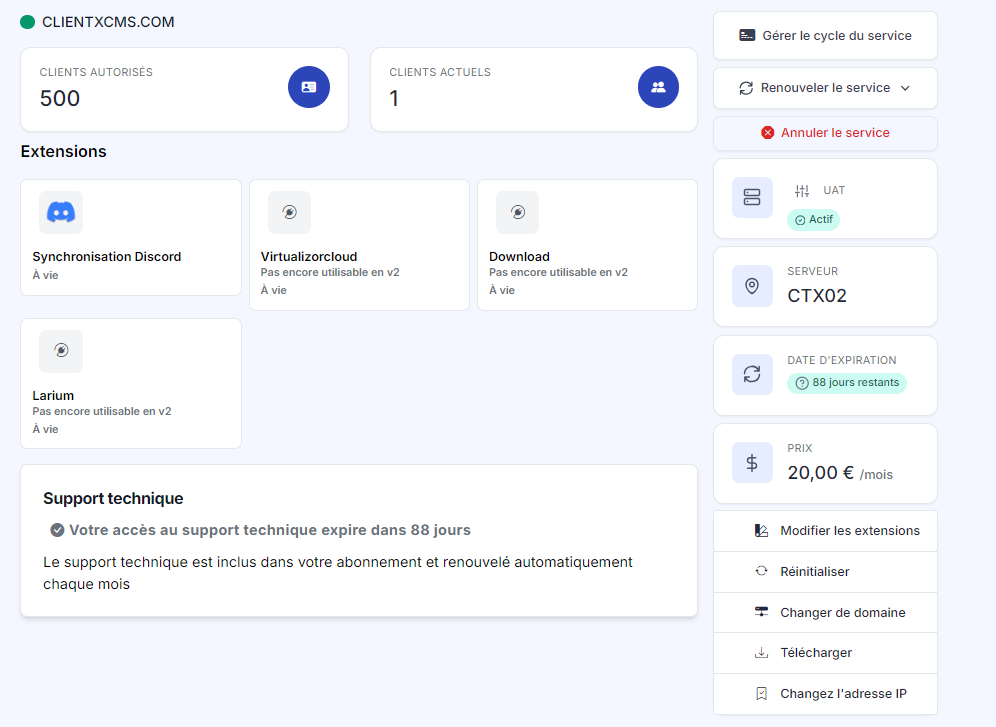This screenshot has width=996, height=727.
Task: Open Gérer le cycle du service
Action: pos(824,35)
